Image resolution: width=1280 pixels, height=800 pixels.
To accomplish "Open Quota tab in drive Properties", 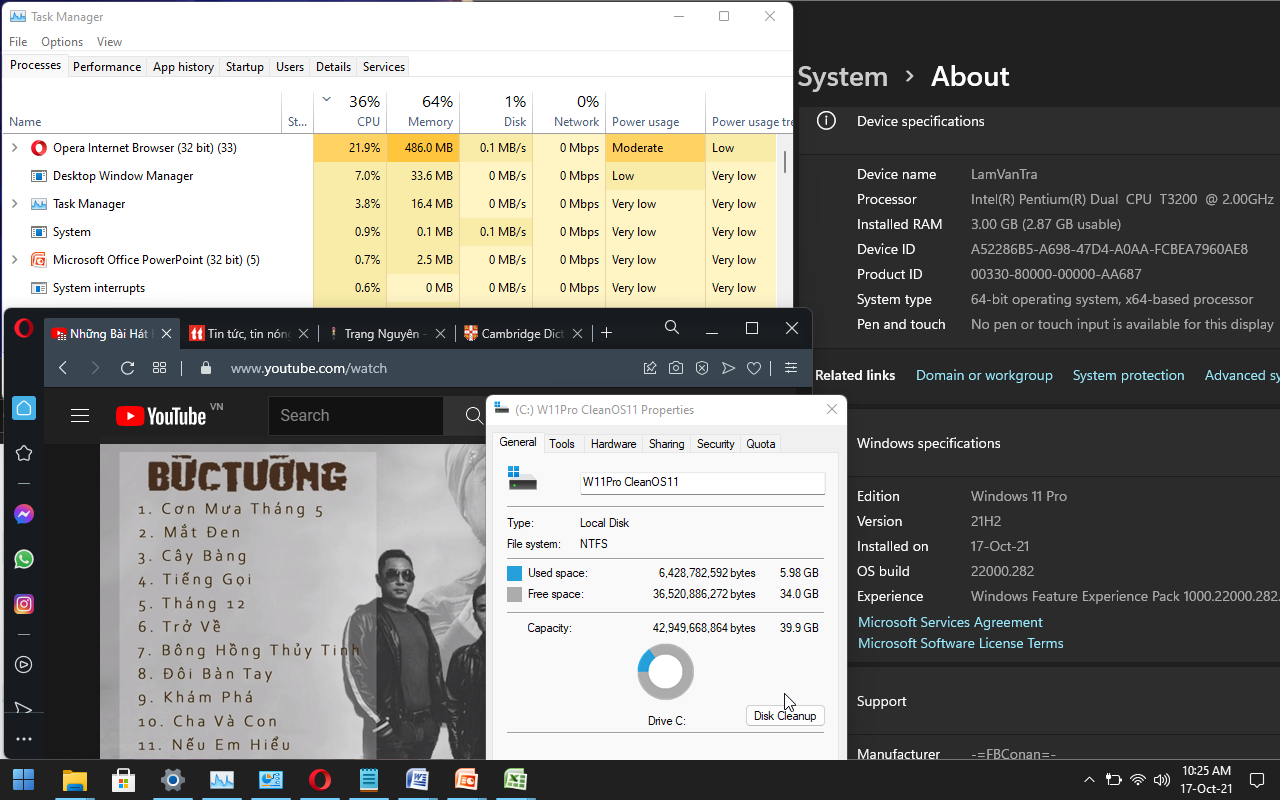I will (x=761, y=444).
